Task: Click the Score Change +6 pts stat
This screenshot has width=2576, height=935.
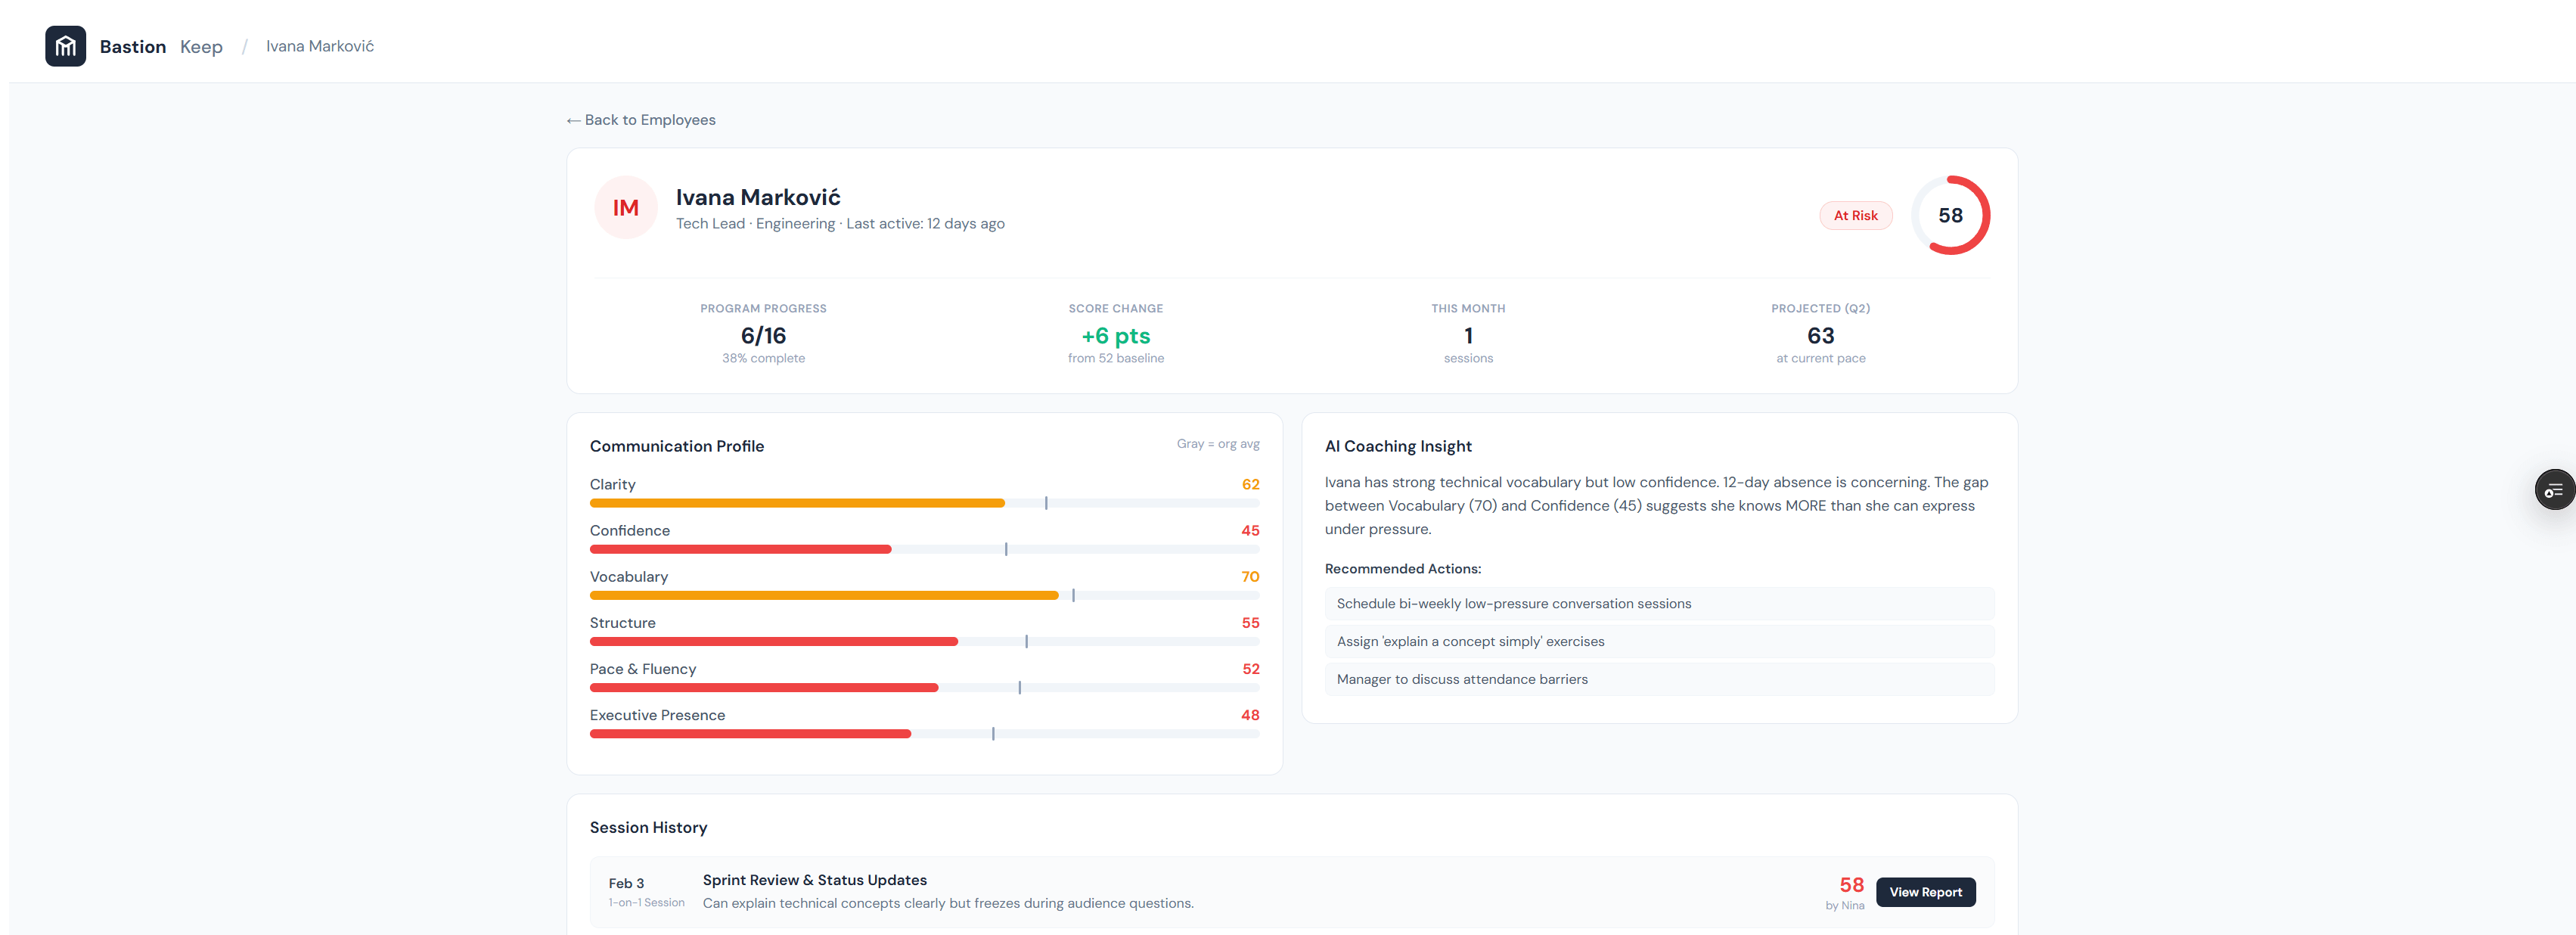Action: tap(1115, 335)
